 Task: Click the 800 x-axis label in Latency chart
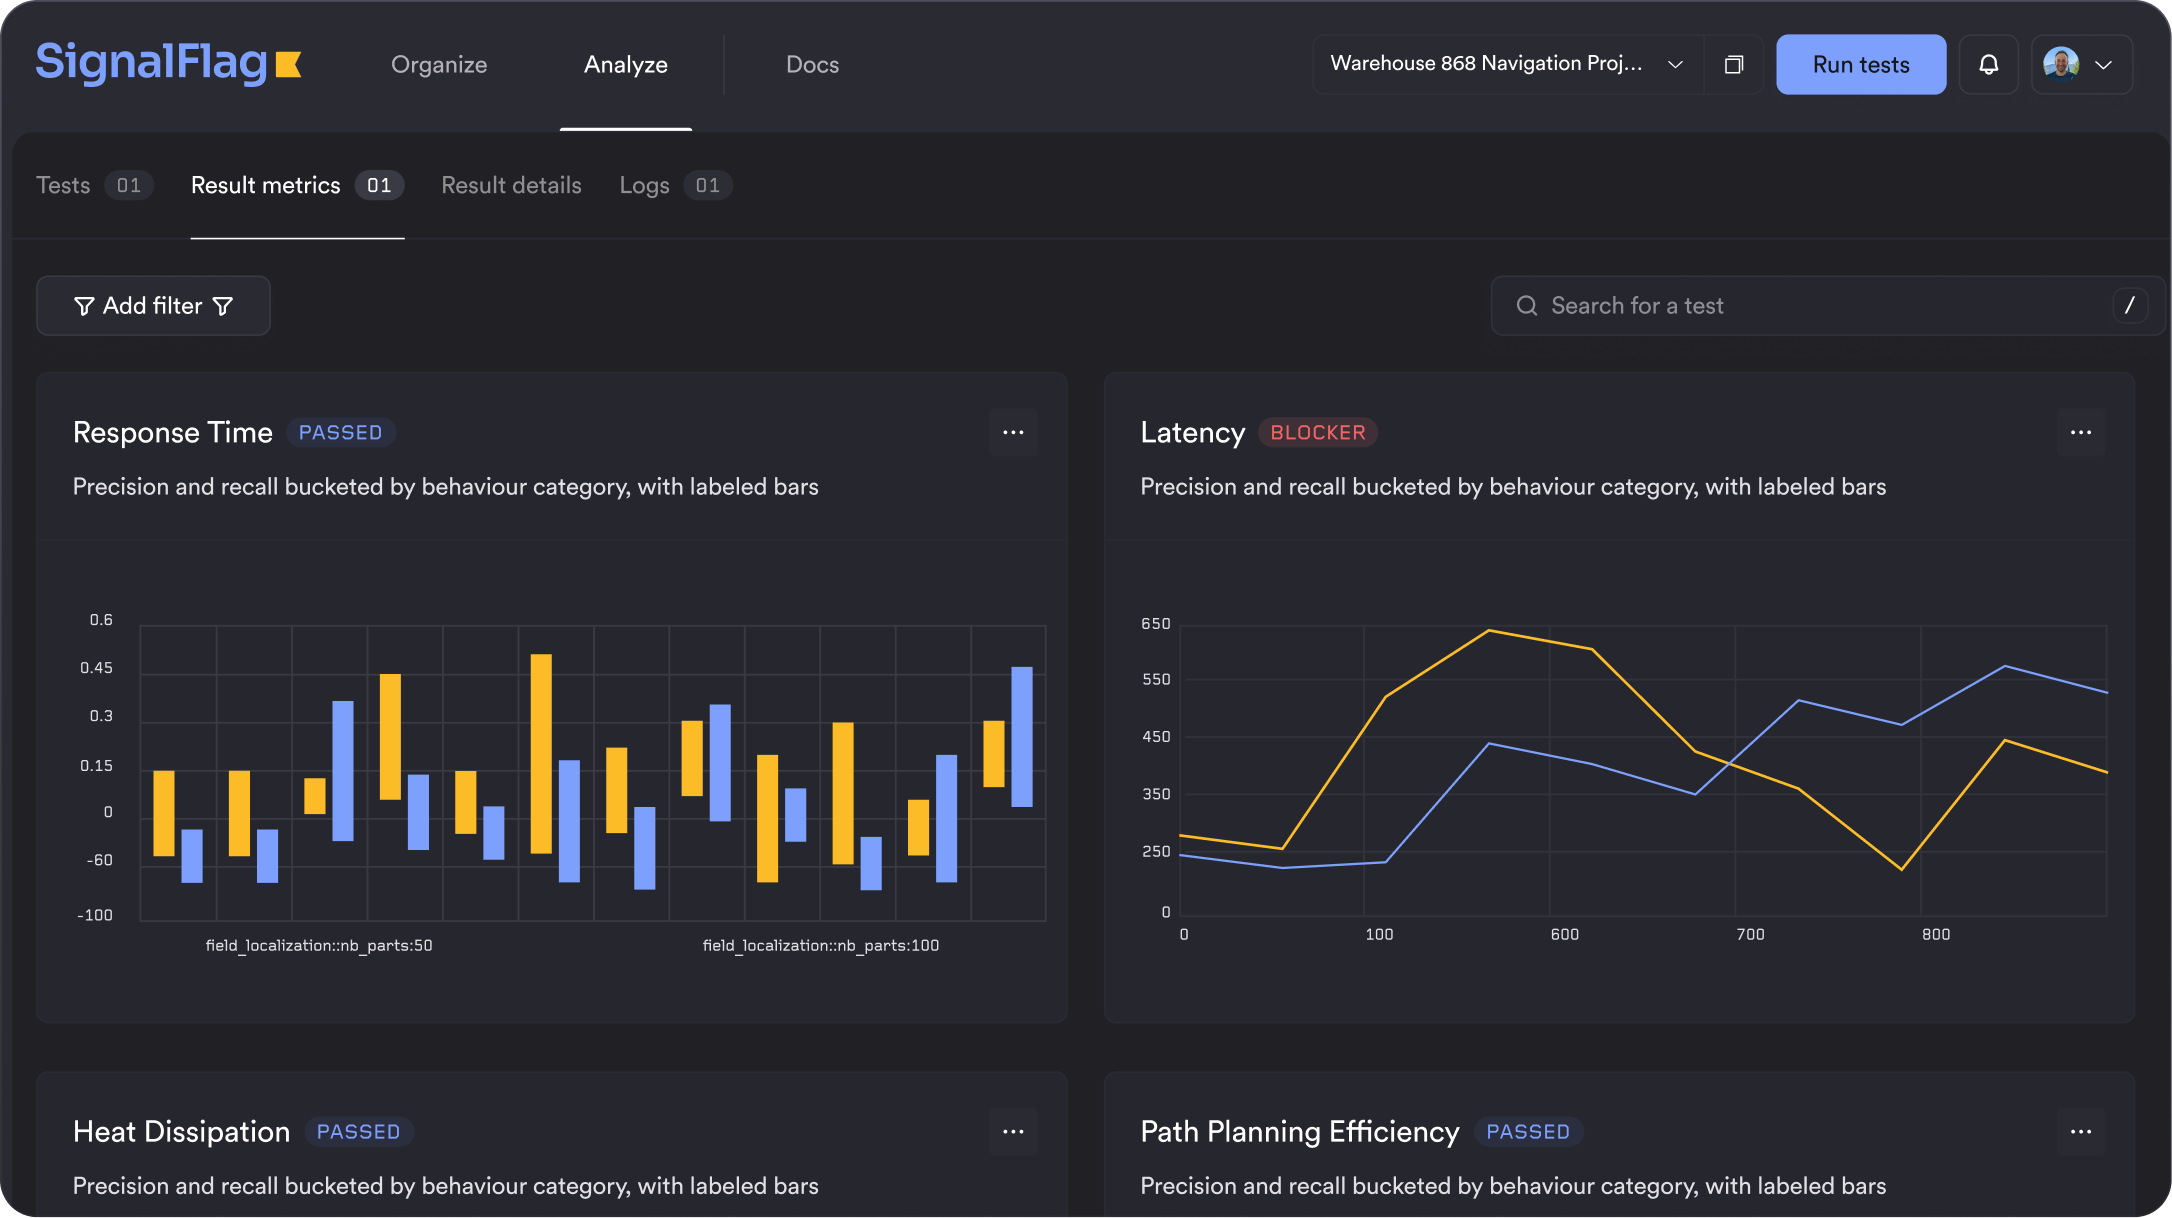click(x=1936, y=934)
